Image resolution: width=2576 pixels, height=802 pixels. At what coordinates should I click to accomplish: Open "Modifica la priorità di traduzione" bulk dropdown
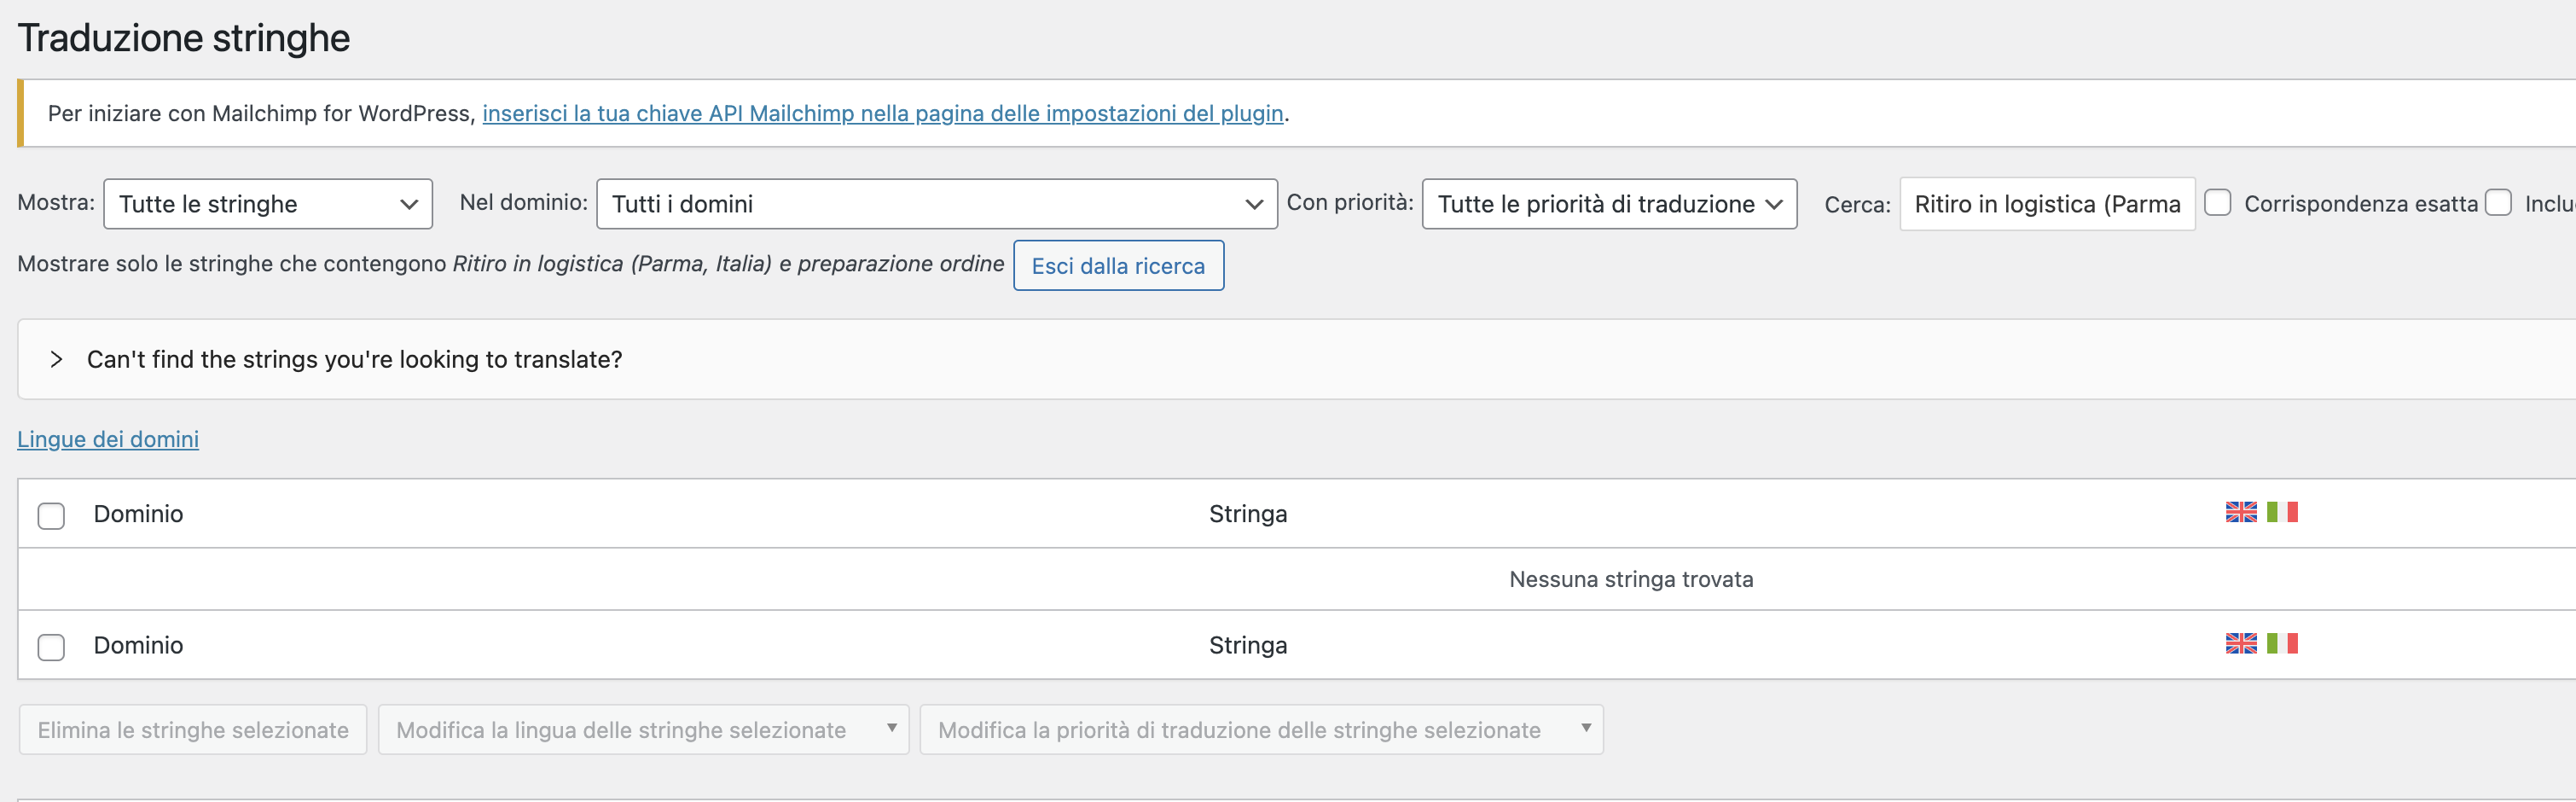(1260, 730)
